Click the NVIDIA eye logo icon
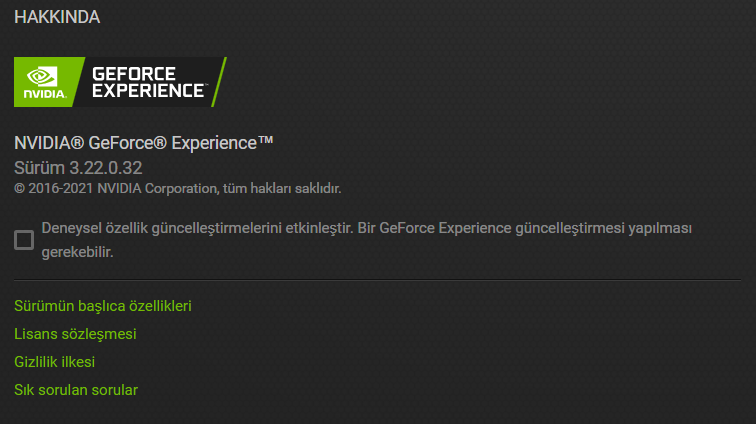Screen dimensions: 756x424 click(42, 76)
